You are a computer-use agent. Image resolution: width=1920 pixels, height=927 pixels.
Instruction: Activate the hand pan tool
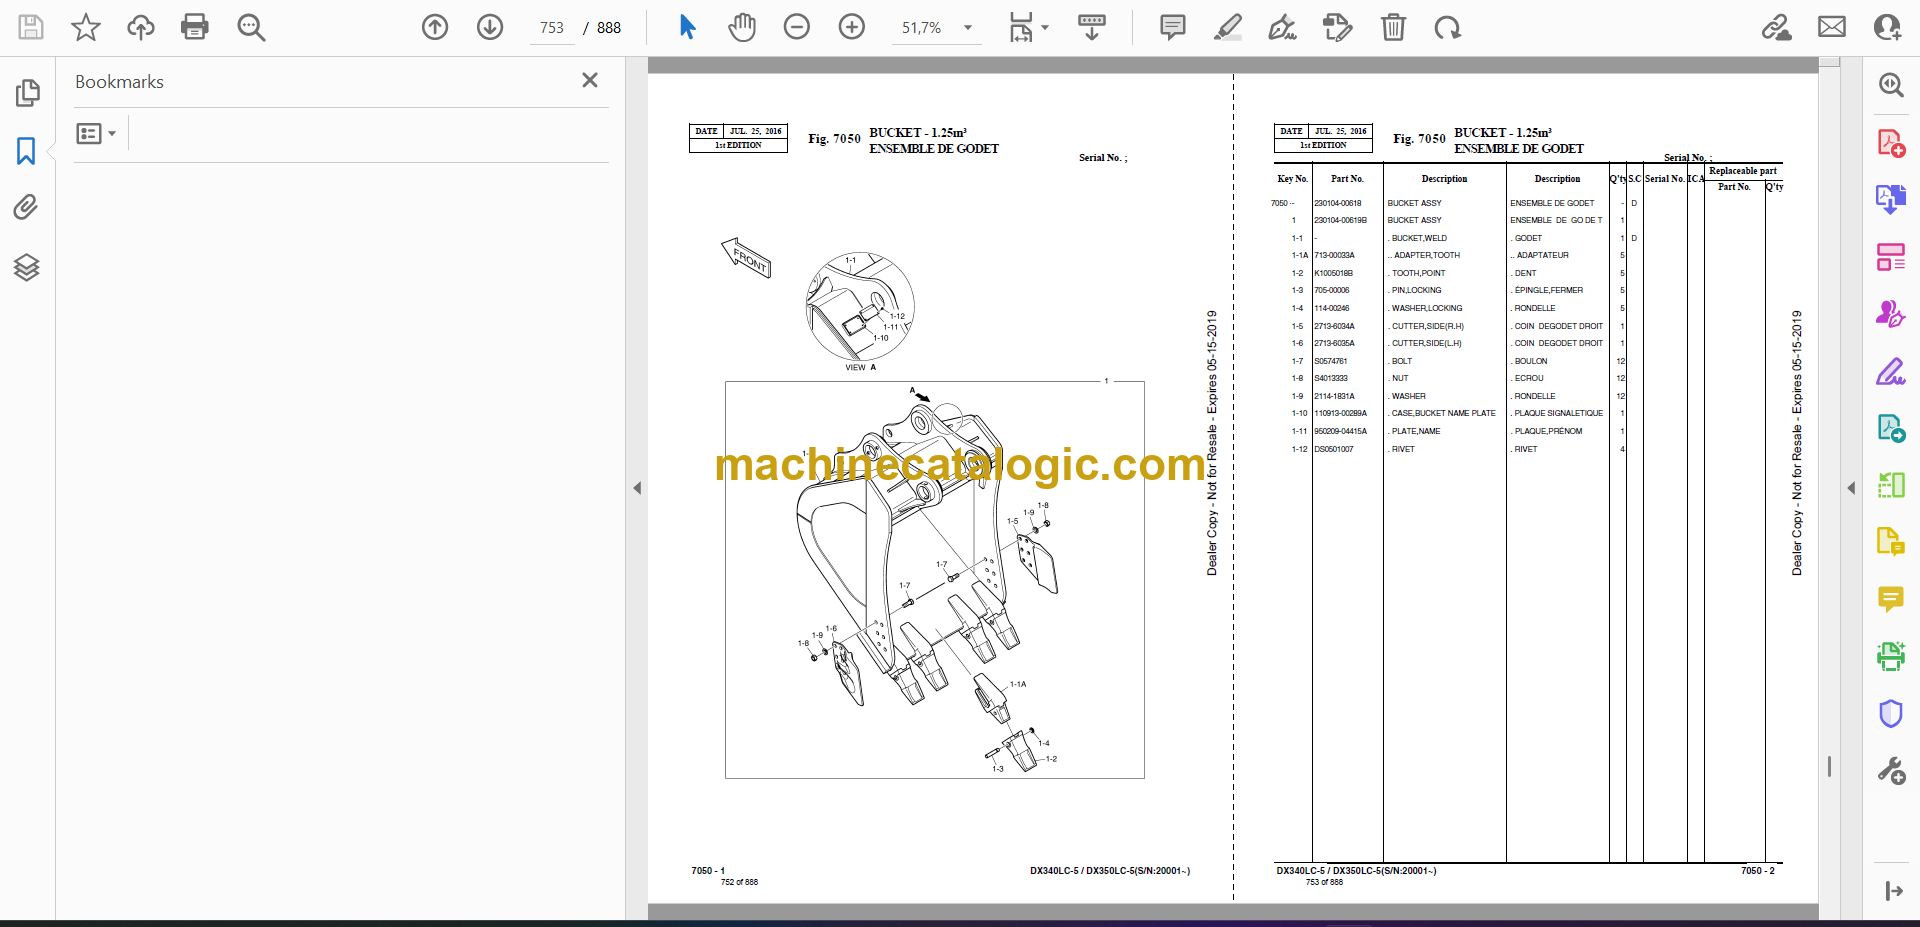[742, 27]
